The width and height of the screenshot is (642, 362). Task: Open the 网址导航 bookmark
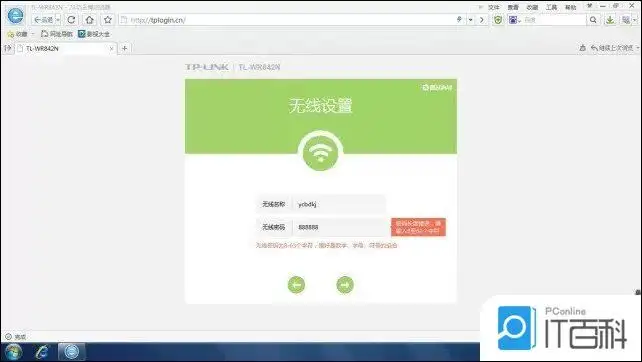pyautogui.click(x=57, y=34)
